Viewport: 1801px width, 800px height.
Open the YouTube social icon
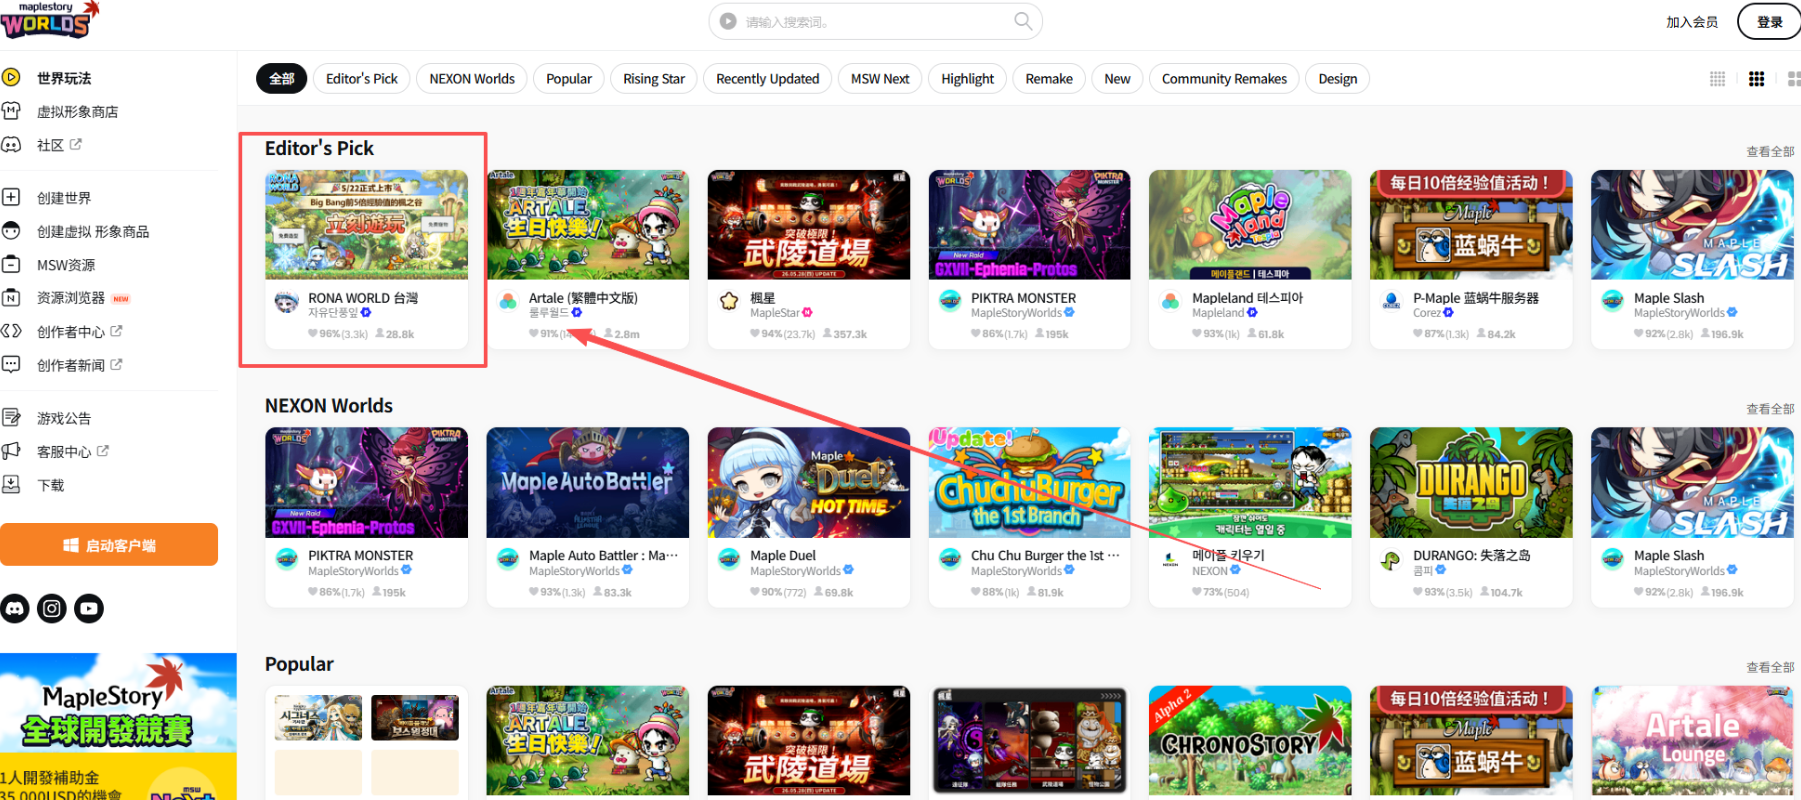(89, 608)
